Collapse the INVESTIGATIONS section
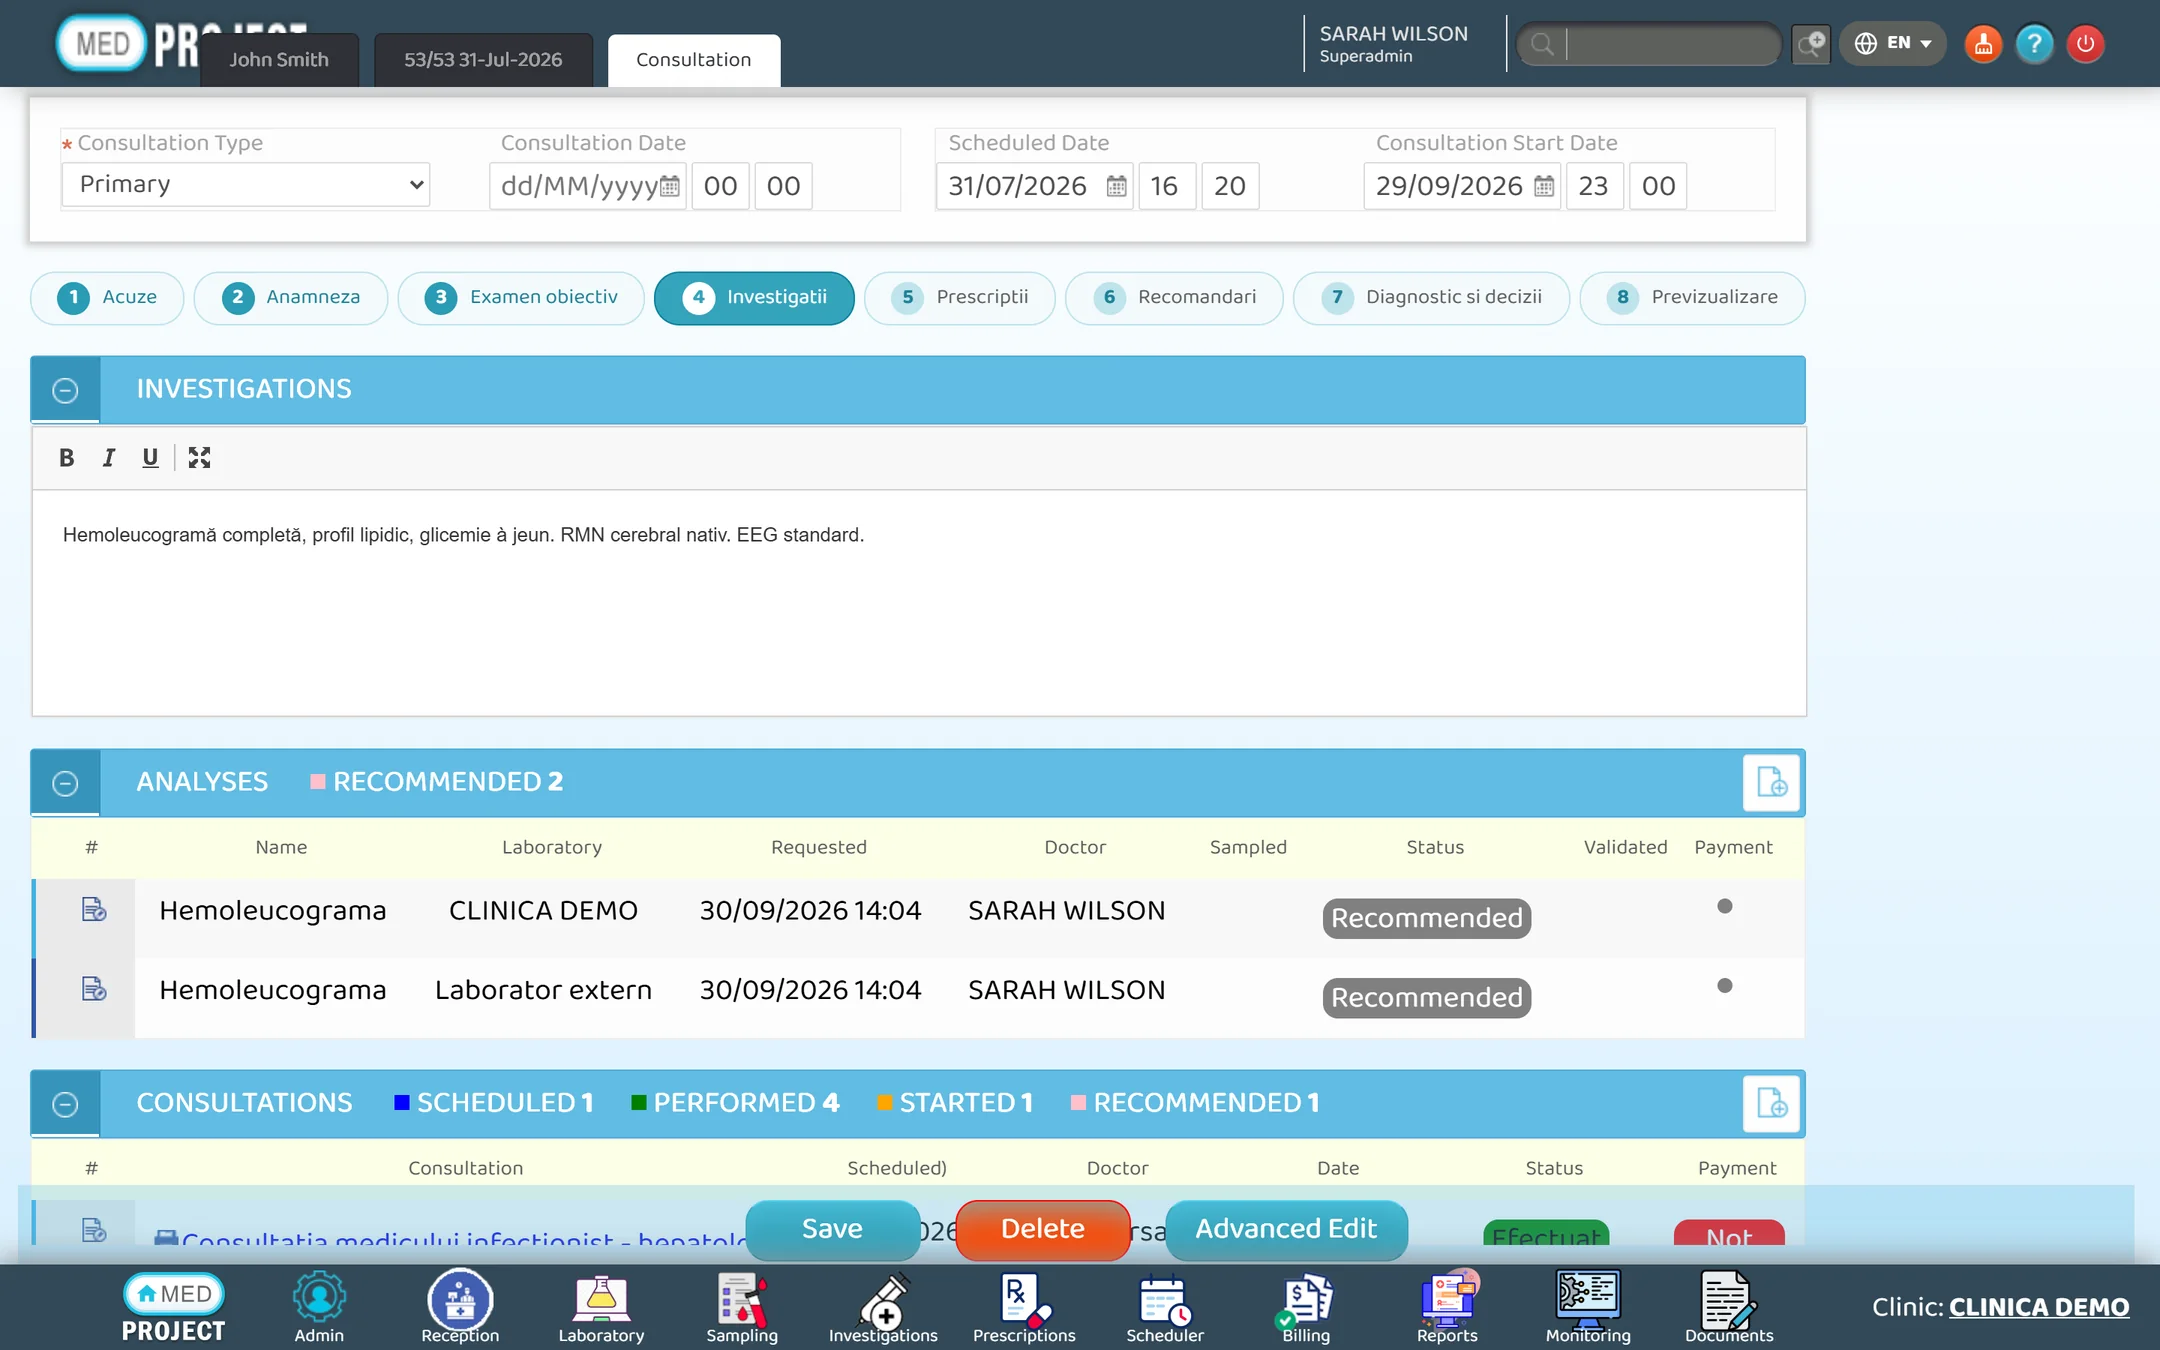Screen dimensions: 2160x1350 coord(65,390)
